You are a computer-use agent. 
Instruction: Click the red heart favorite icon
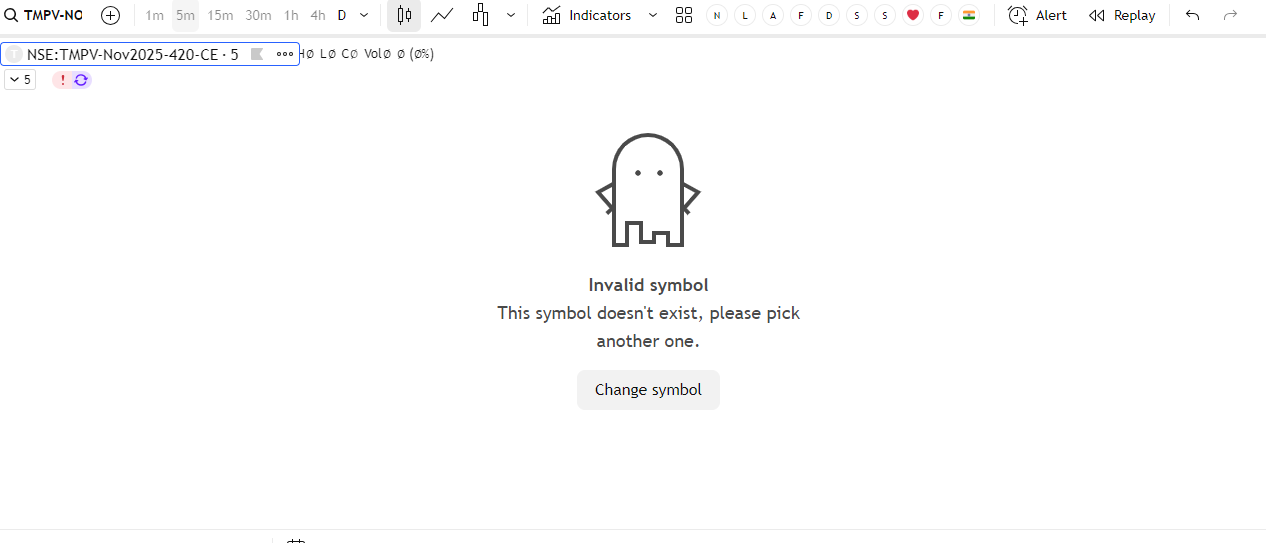click(912, 16)
